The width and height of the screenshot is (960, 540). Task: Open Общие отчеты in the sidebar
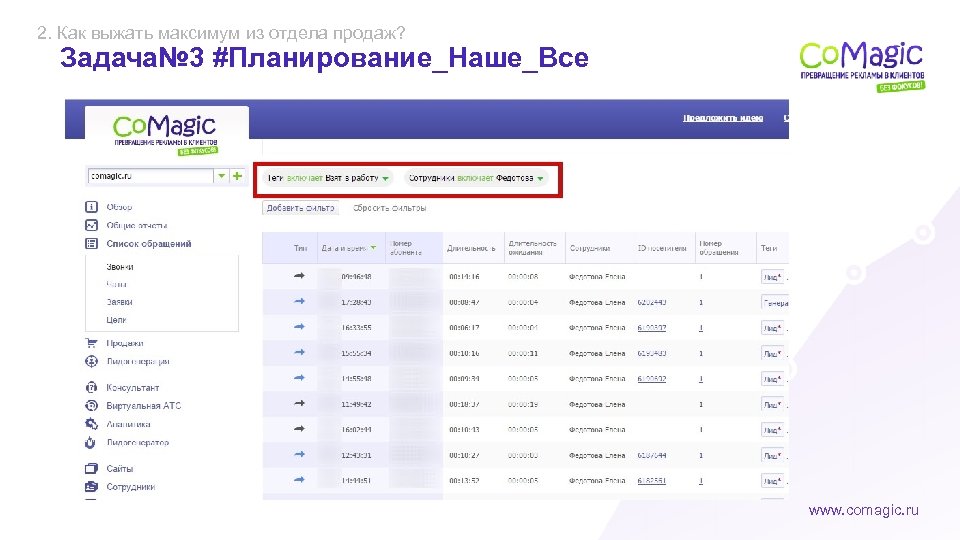pyautogui.click(x=137, y=225)
